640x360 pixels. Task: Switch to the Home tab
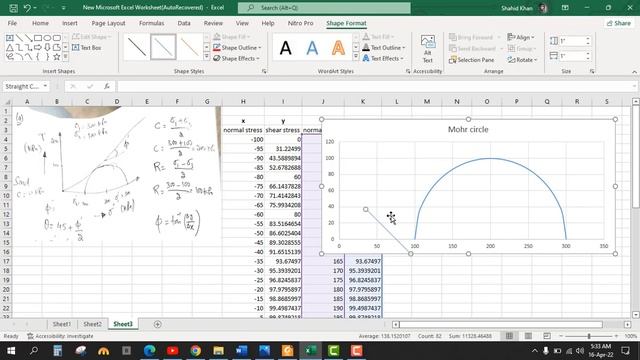pos(40,23)
